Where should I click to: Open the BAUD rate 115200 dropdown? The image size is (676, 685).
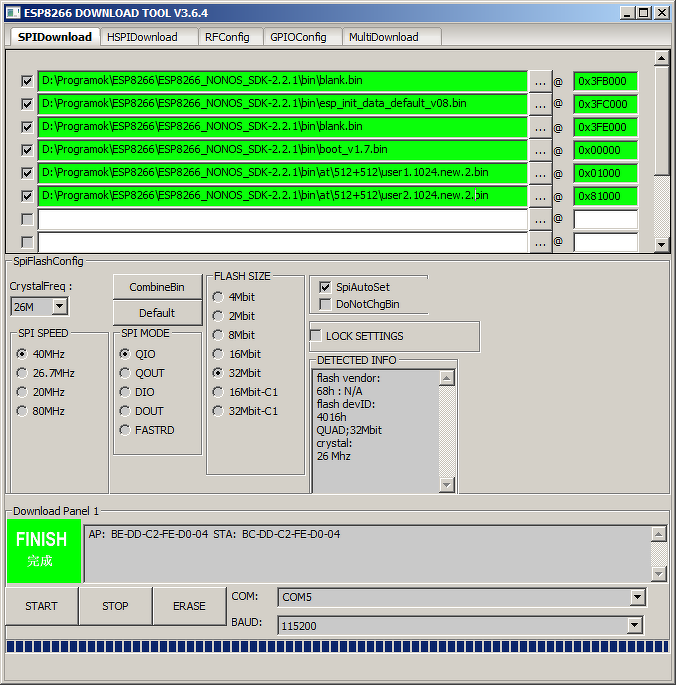pos(634,626)
